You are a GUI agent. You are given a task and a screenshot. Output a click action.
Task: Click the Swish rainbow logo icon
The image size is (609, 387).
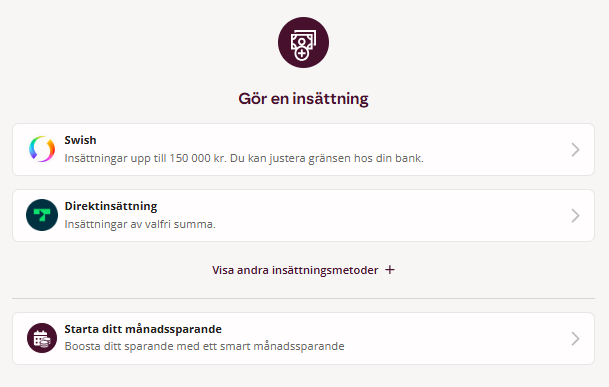[x=42, y=149]
